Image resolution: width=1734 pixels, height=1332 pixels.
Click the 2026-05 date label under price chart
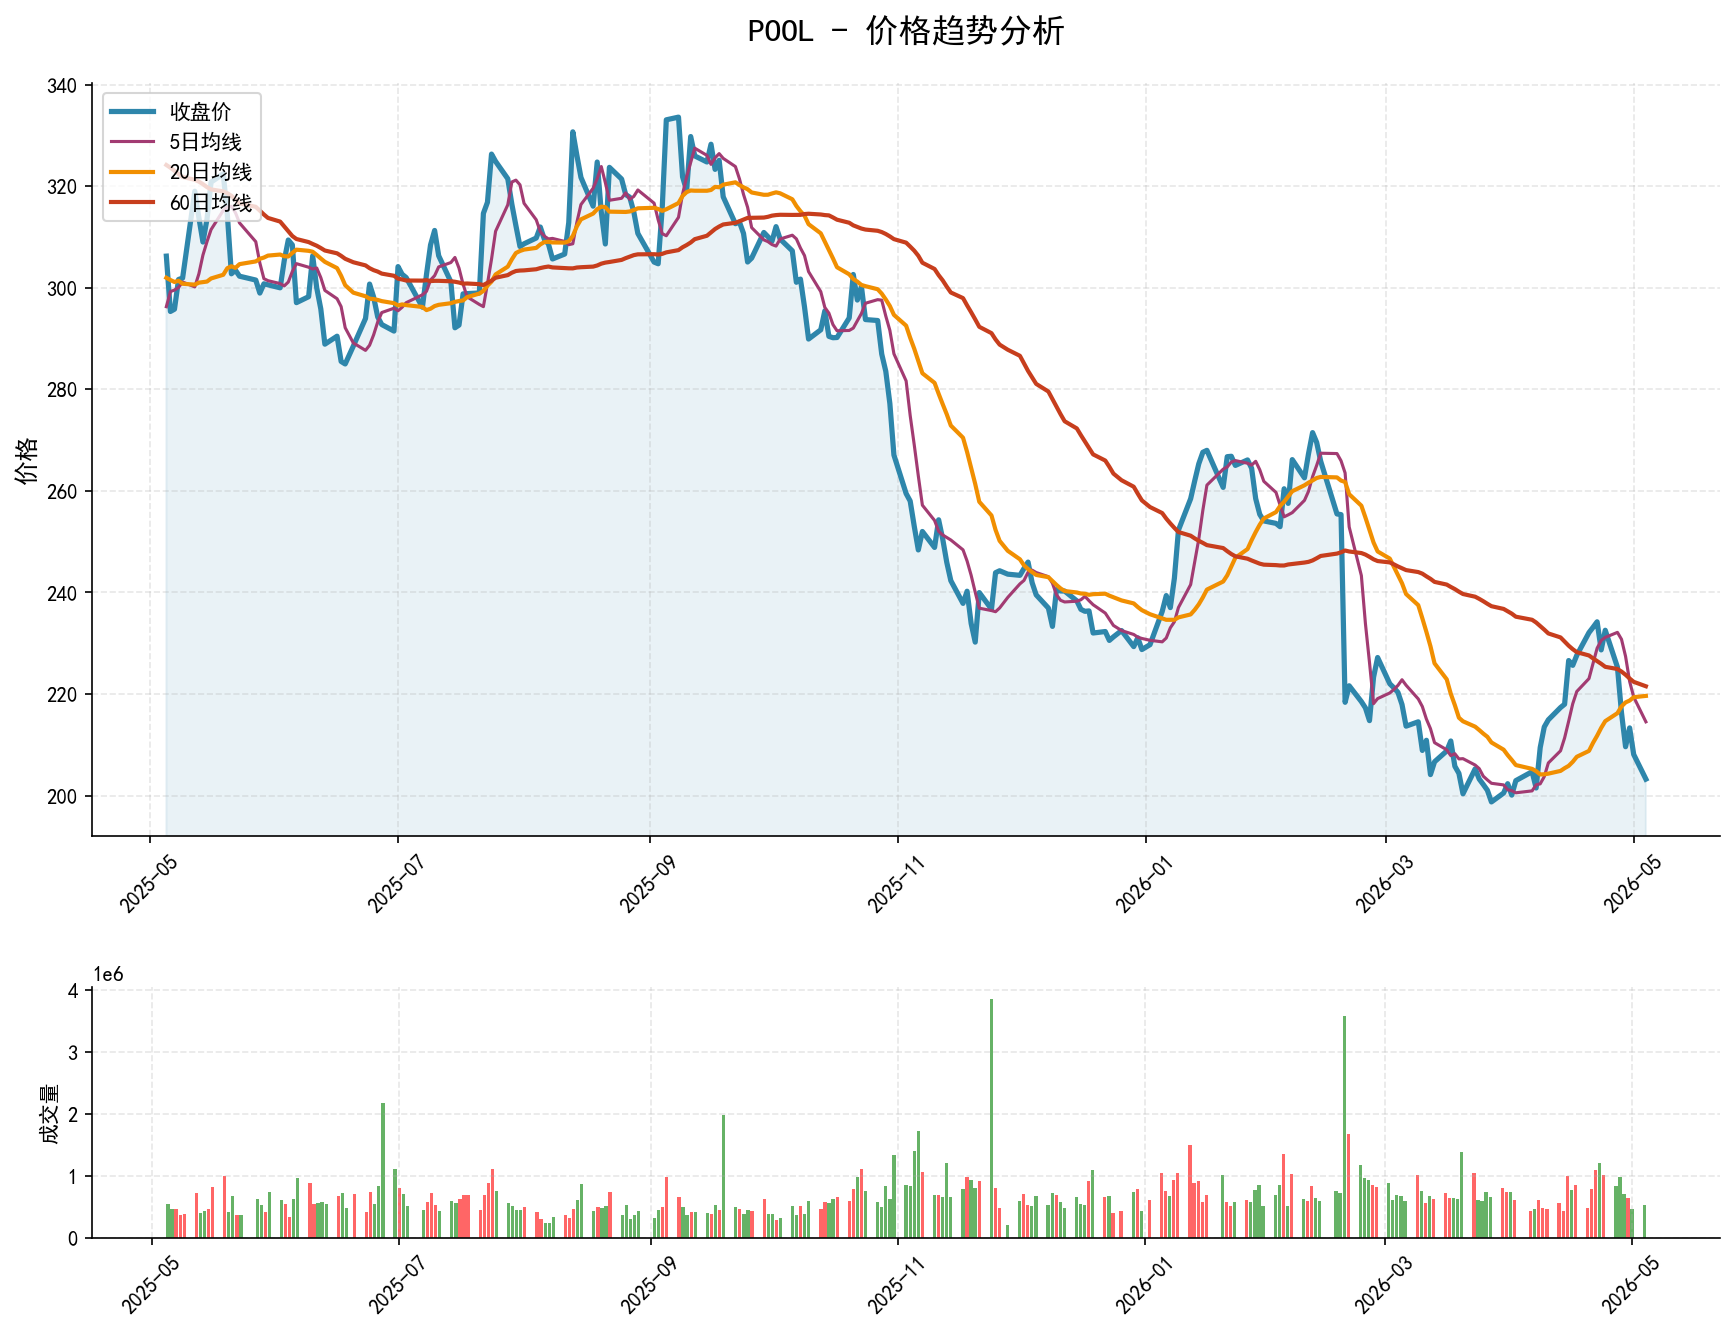click(x=1631, y=883)
